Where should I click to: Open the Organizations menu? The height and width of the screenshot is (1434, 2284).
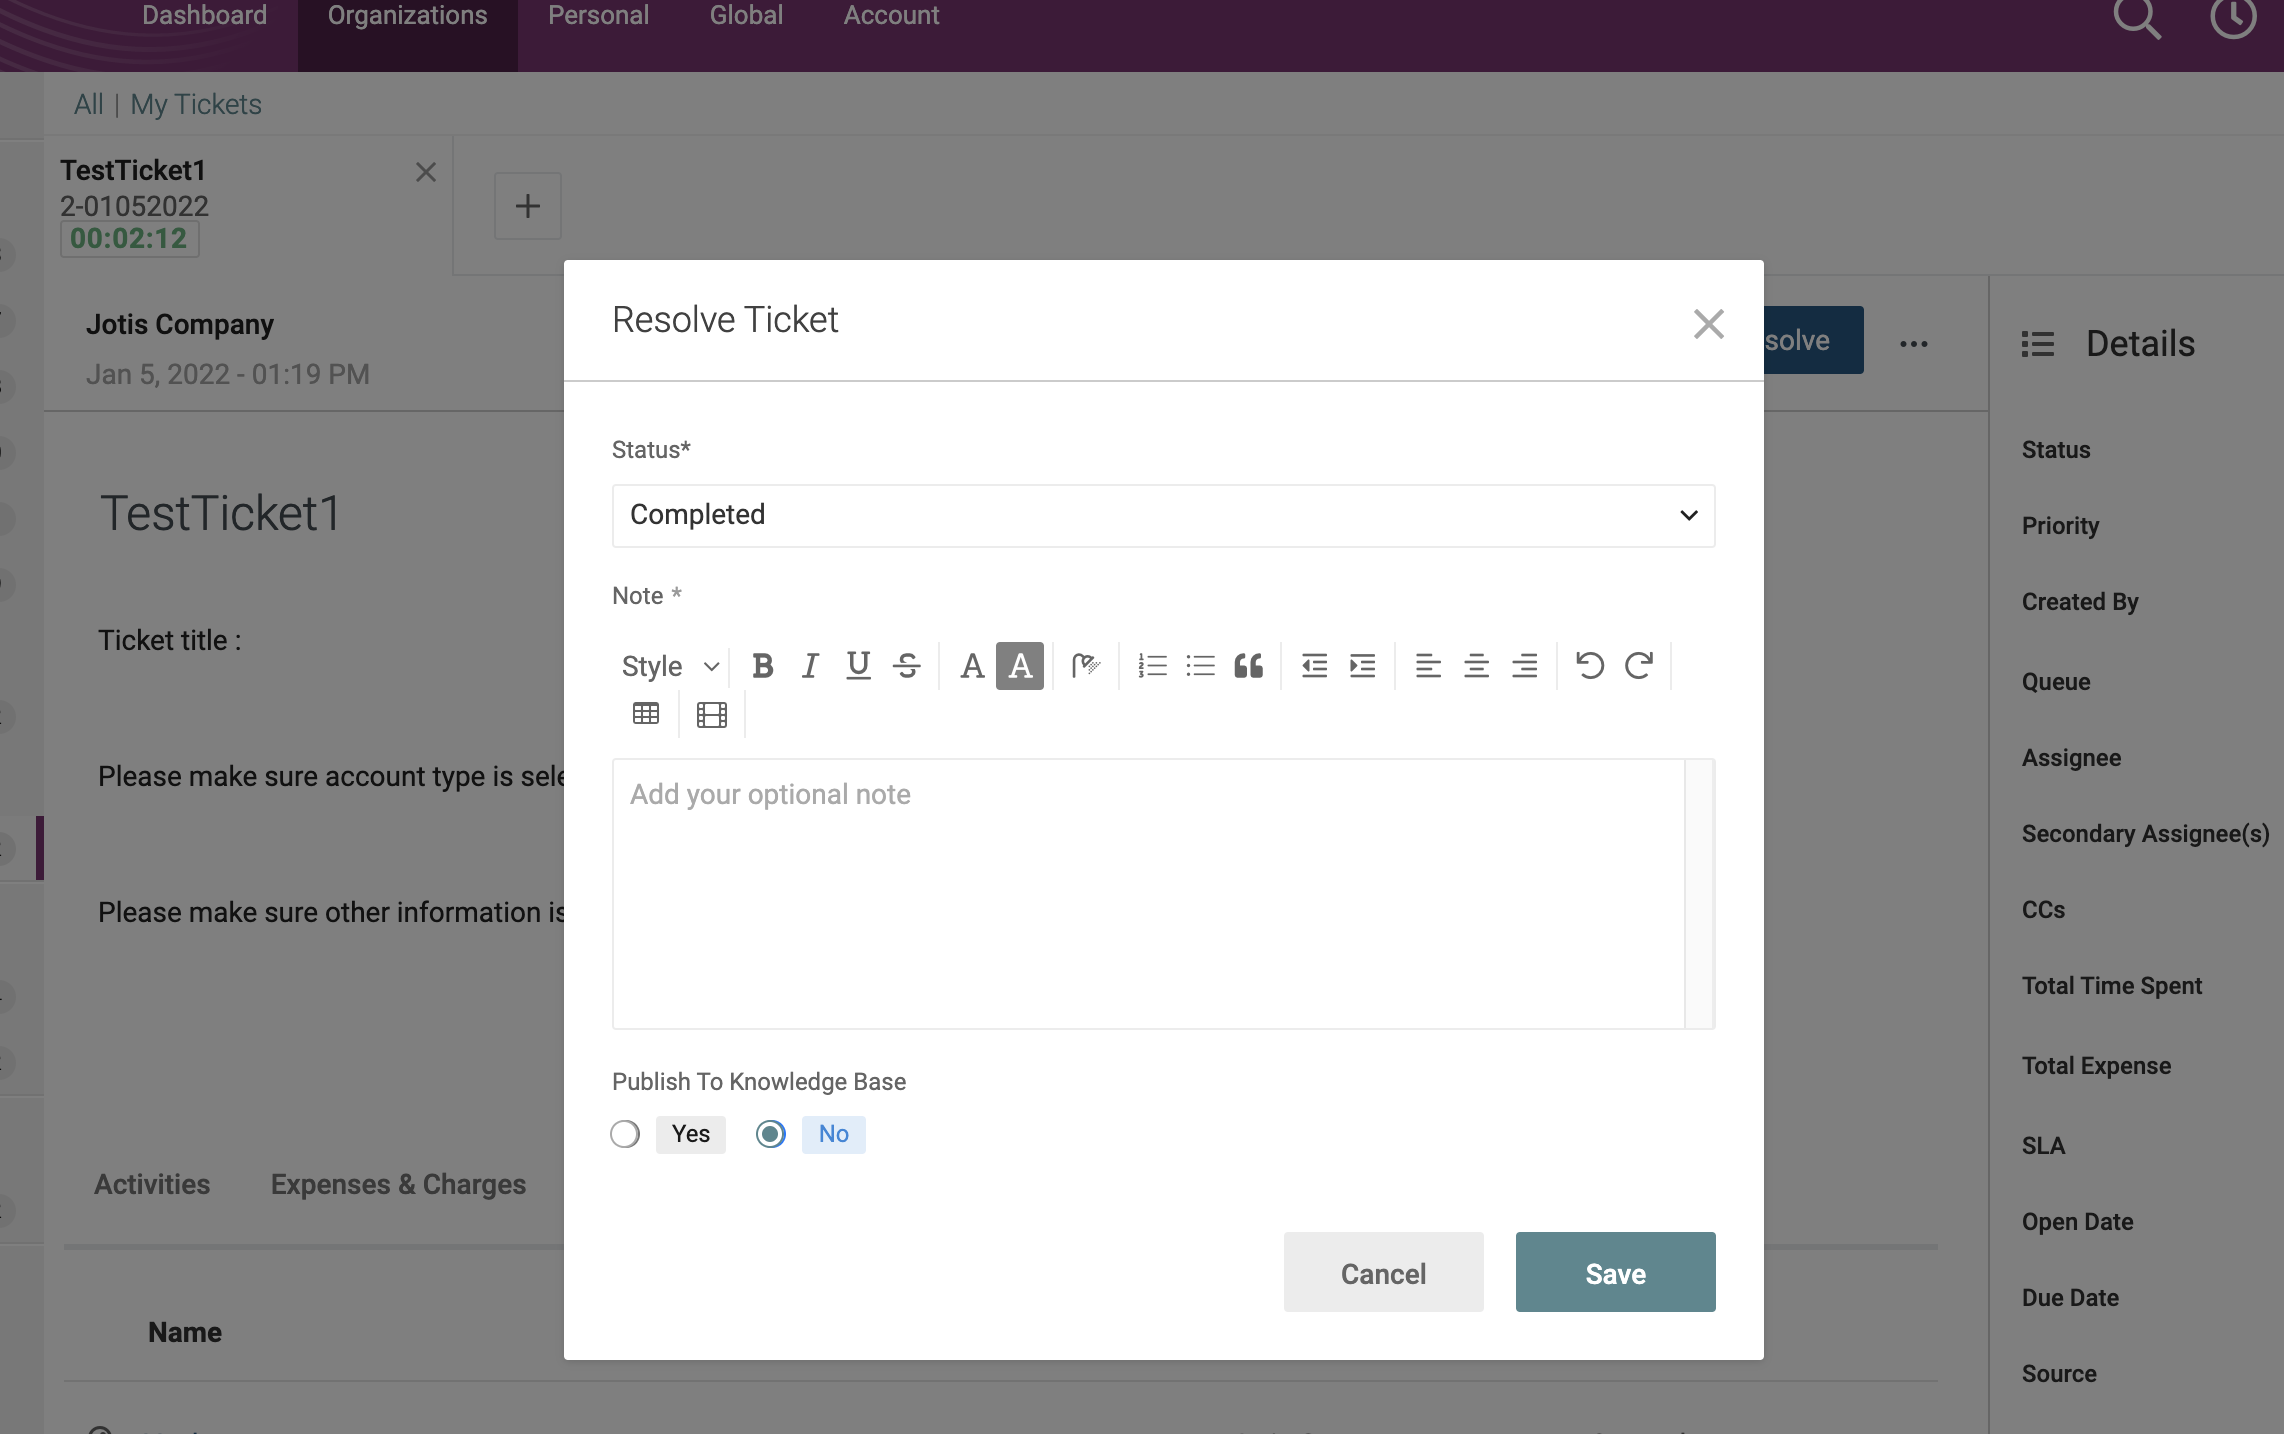407,16
